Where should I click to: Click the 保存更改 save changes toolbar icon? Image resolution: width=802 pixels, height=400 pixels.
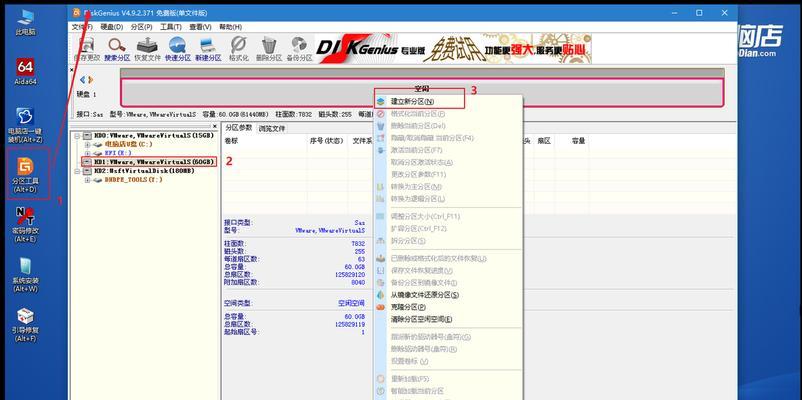pos(86,50)
